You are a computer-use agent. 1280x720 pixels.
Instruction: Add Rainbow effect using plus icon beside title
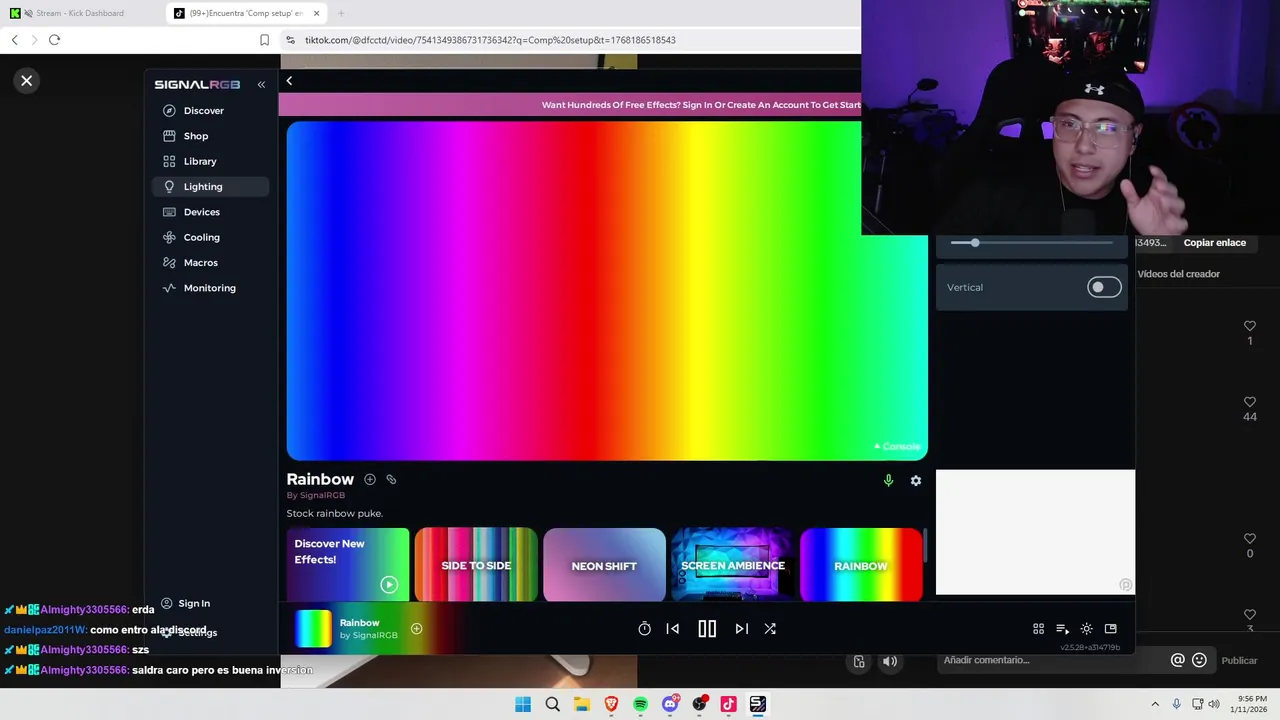pyautogui.click(x=370, y=480)
